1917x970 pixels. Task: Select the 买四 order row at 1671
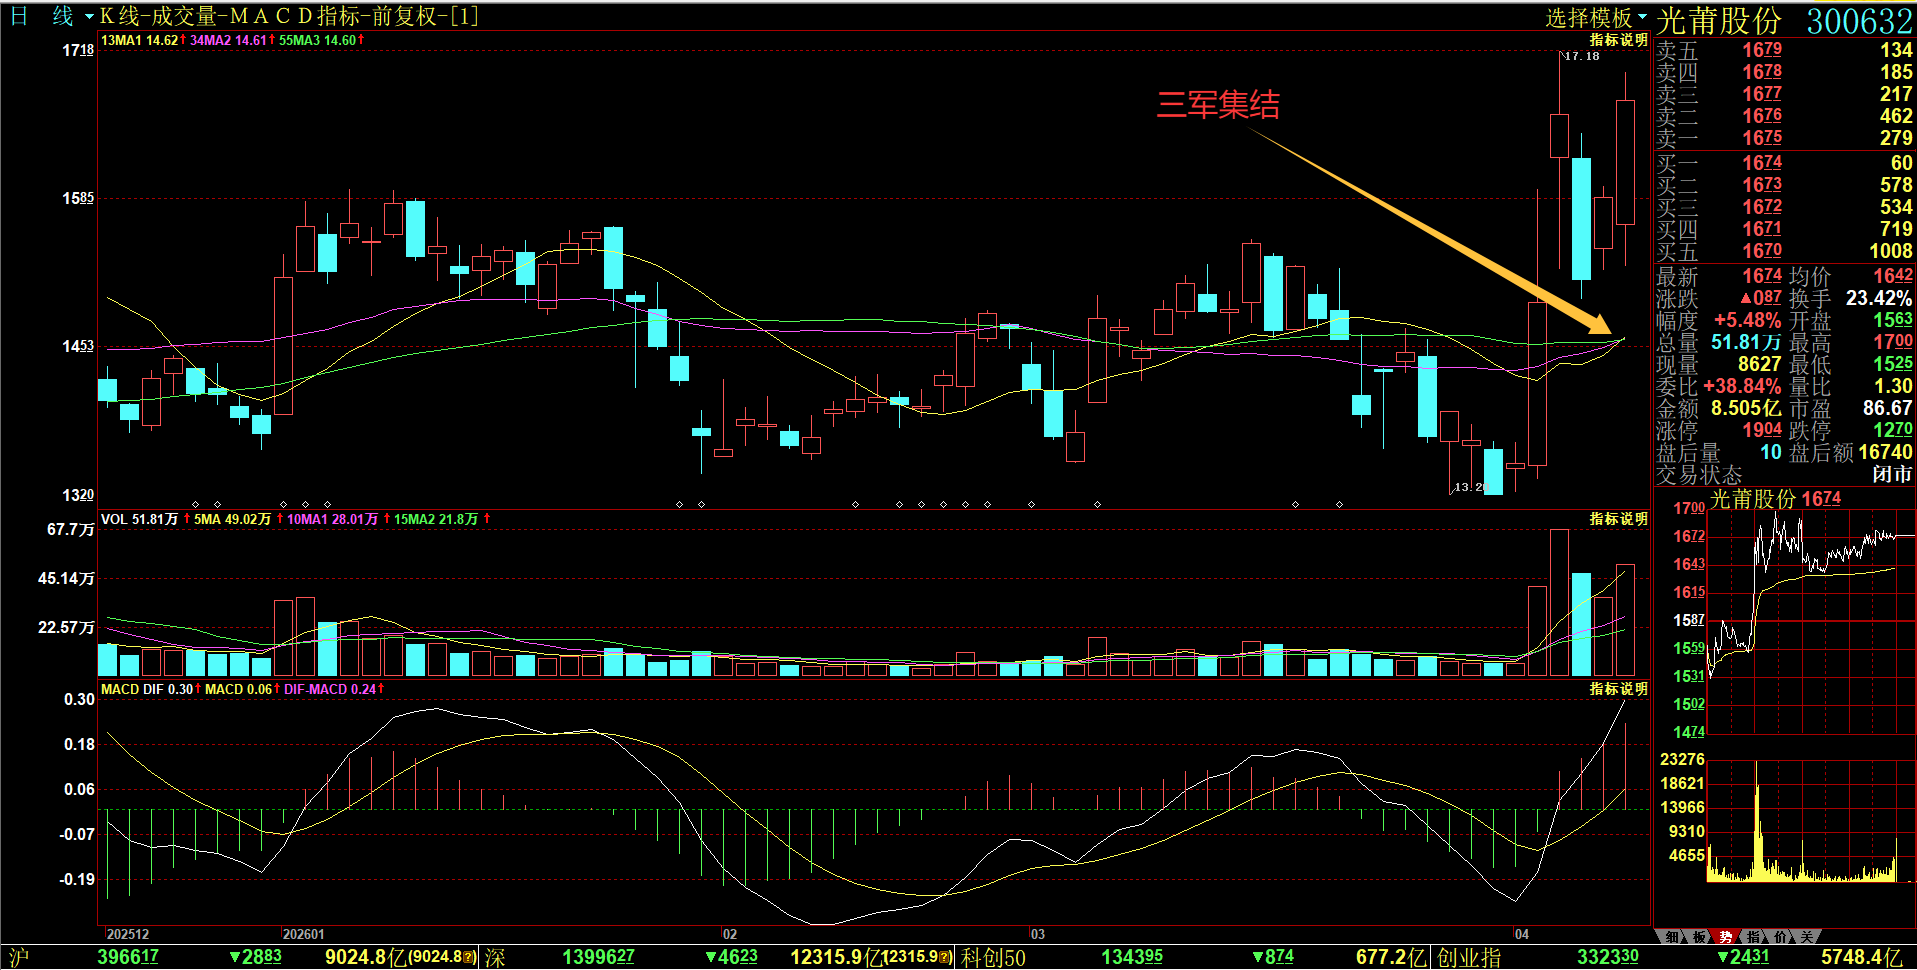1784,229
